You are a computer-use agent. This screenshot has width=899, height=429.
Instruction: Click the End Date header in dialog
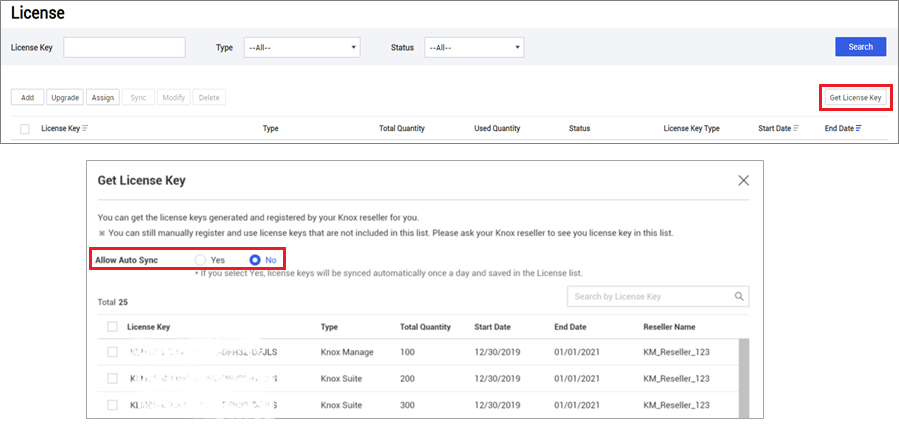point(570,327)
